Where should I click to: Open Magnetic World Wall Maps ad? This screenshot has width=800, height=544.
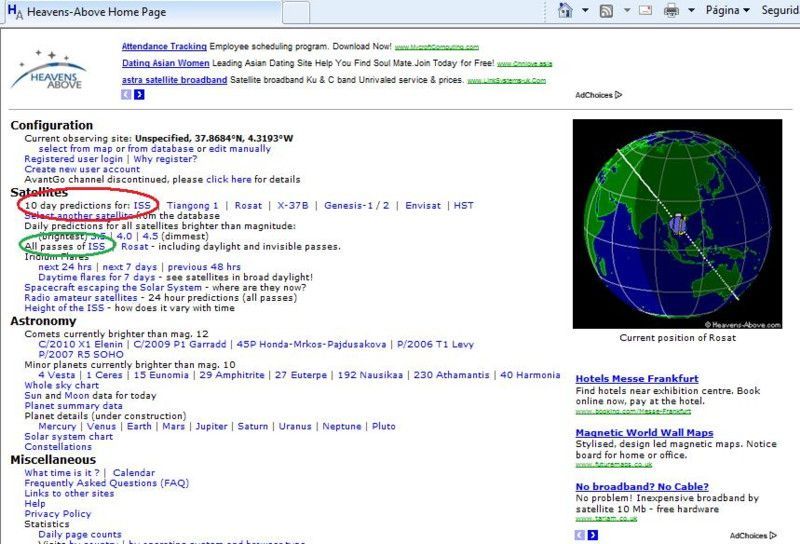point(644,433)
